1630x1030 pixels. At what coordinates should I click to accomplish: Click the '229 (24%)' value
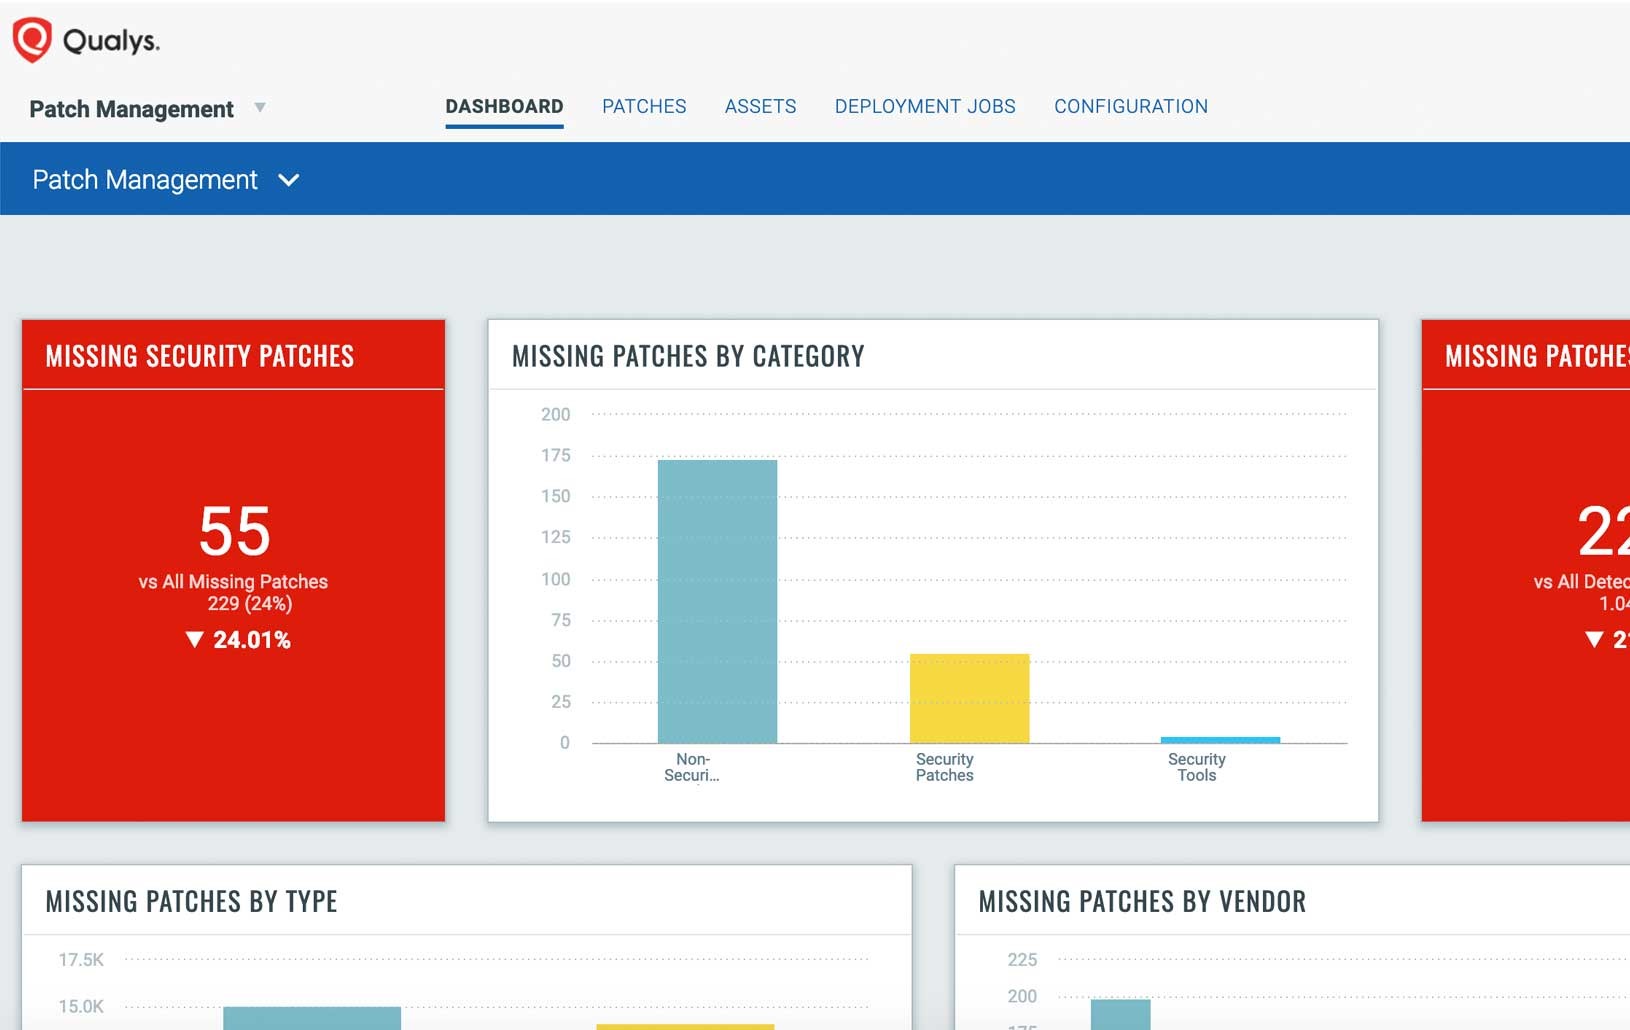250,603
